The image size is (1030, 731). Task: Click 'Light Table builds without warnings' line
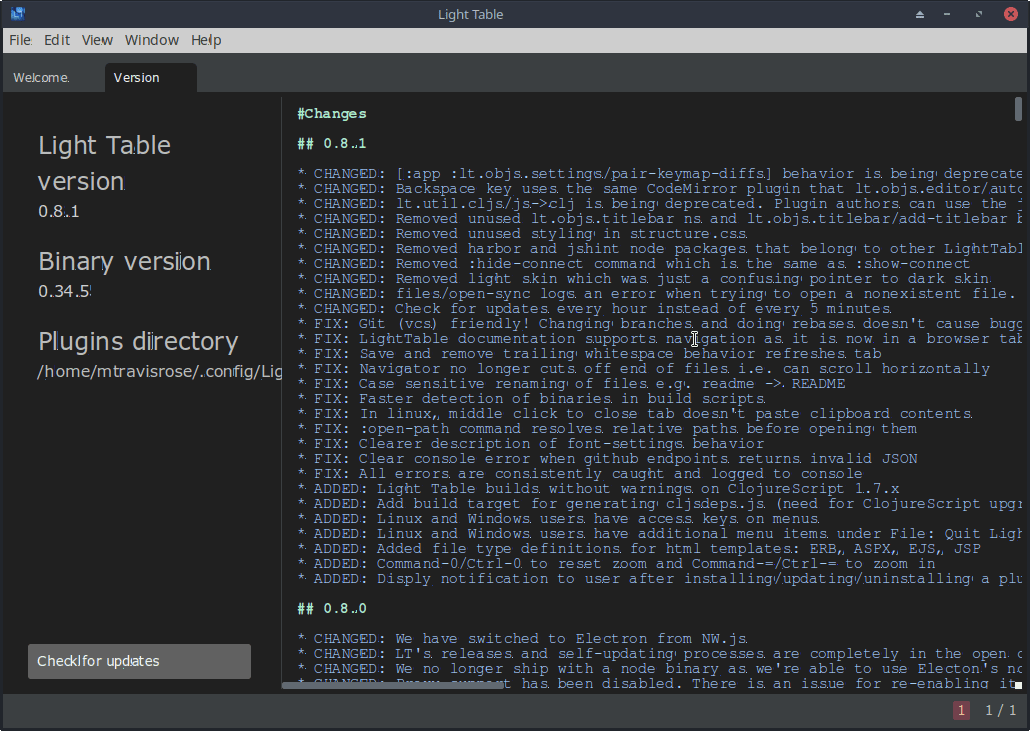598,489
